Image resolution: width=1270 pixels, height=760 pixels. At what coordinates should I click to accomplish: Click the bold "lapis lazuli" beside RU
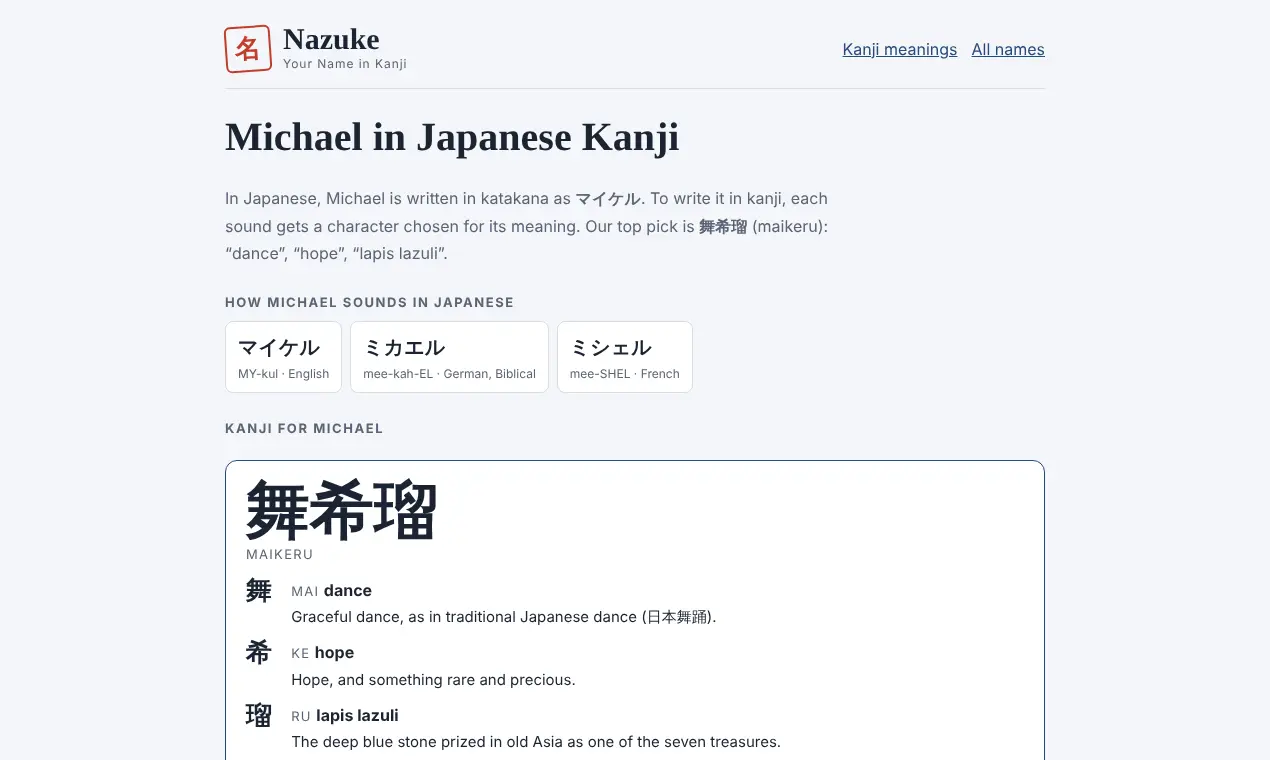[357, 716]
